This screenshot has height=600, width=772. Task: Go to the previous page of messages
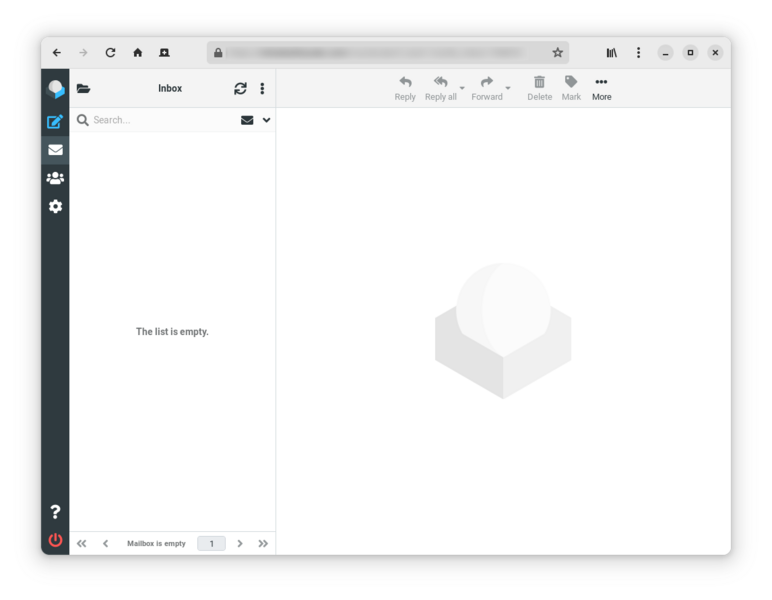105,543
